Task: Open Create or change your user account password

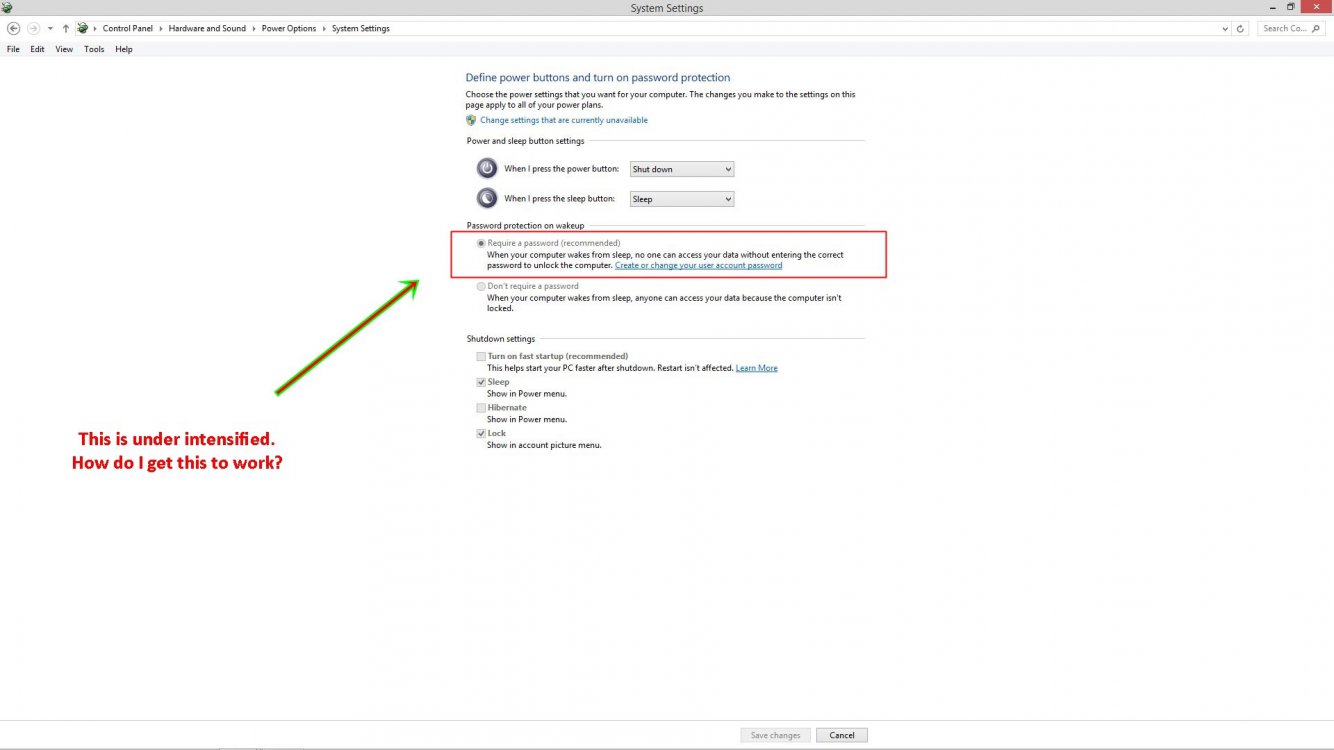Action: pos(698,266)
